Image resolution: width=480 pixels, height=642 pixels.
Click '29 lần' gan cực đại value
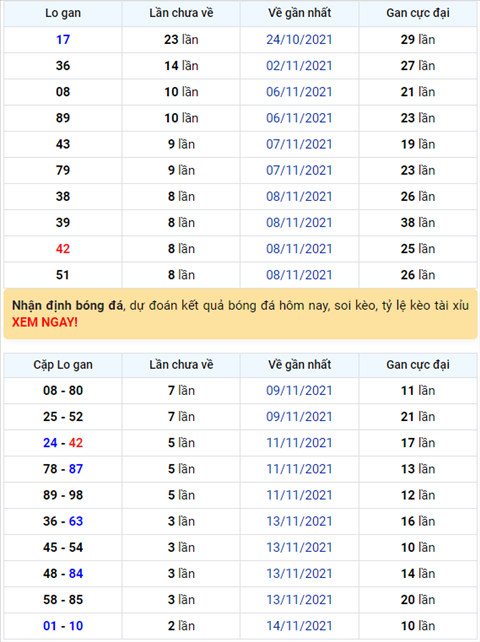[418, 40]
